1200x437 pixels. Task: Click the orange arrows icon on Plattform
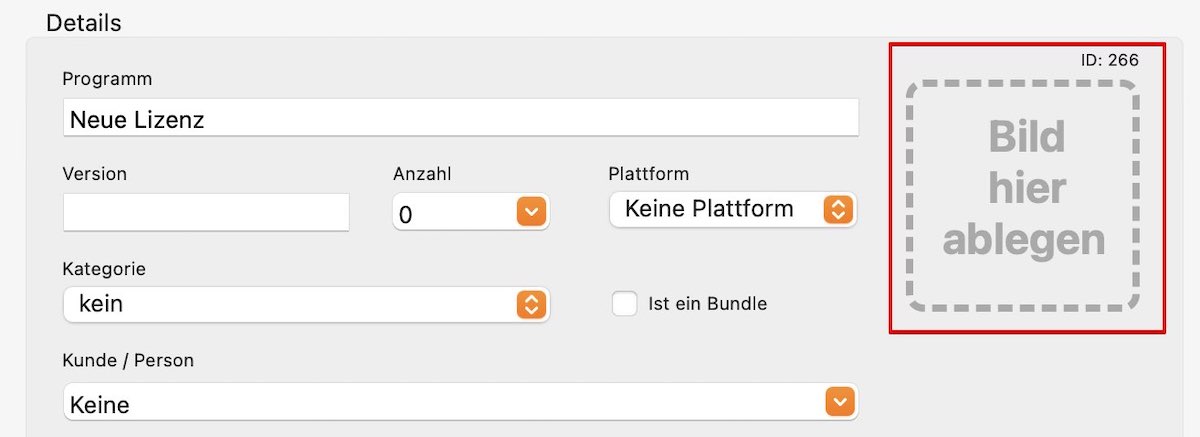(838, 209)
